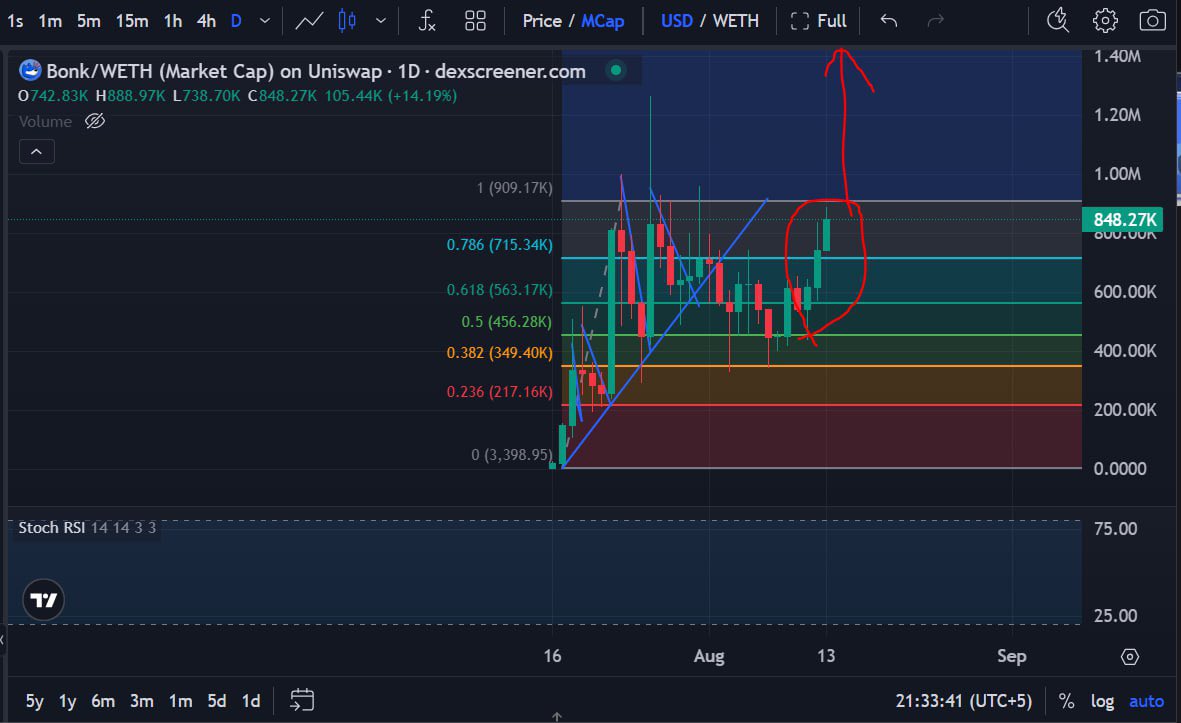
Task: Click the 0.236 (217.16K) Fibonacci label
Action: click(x=499, y=392)
